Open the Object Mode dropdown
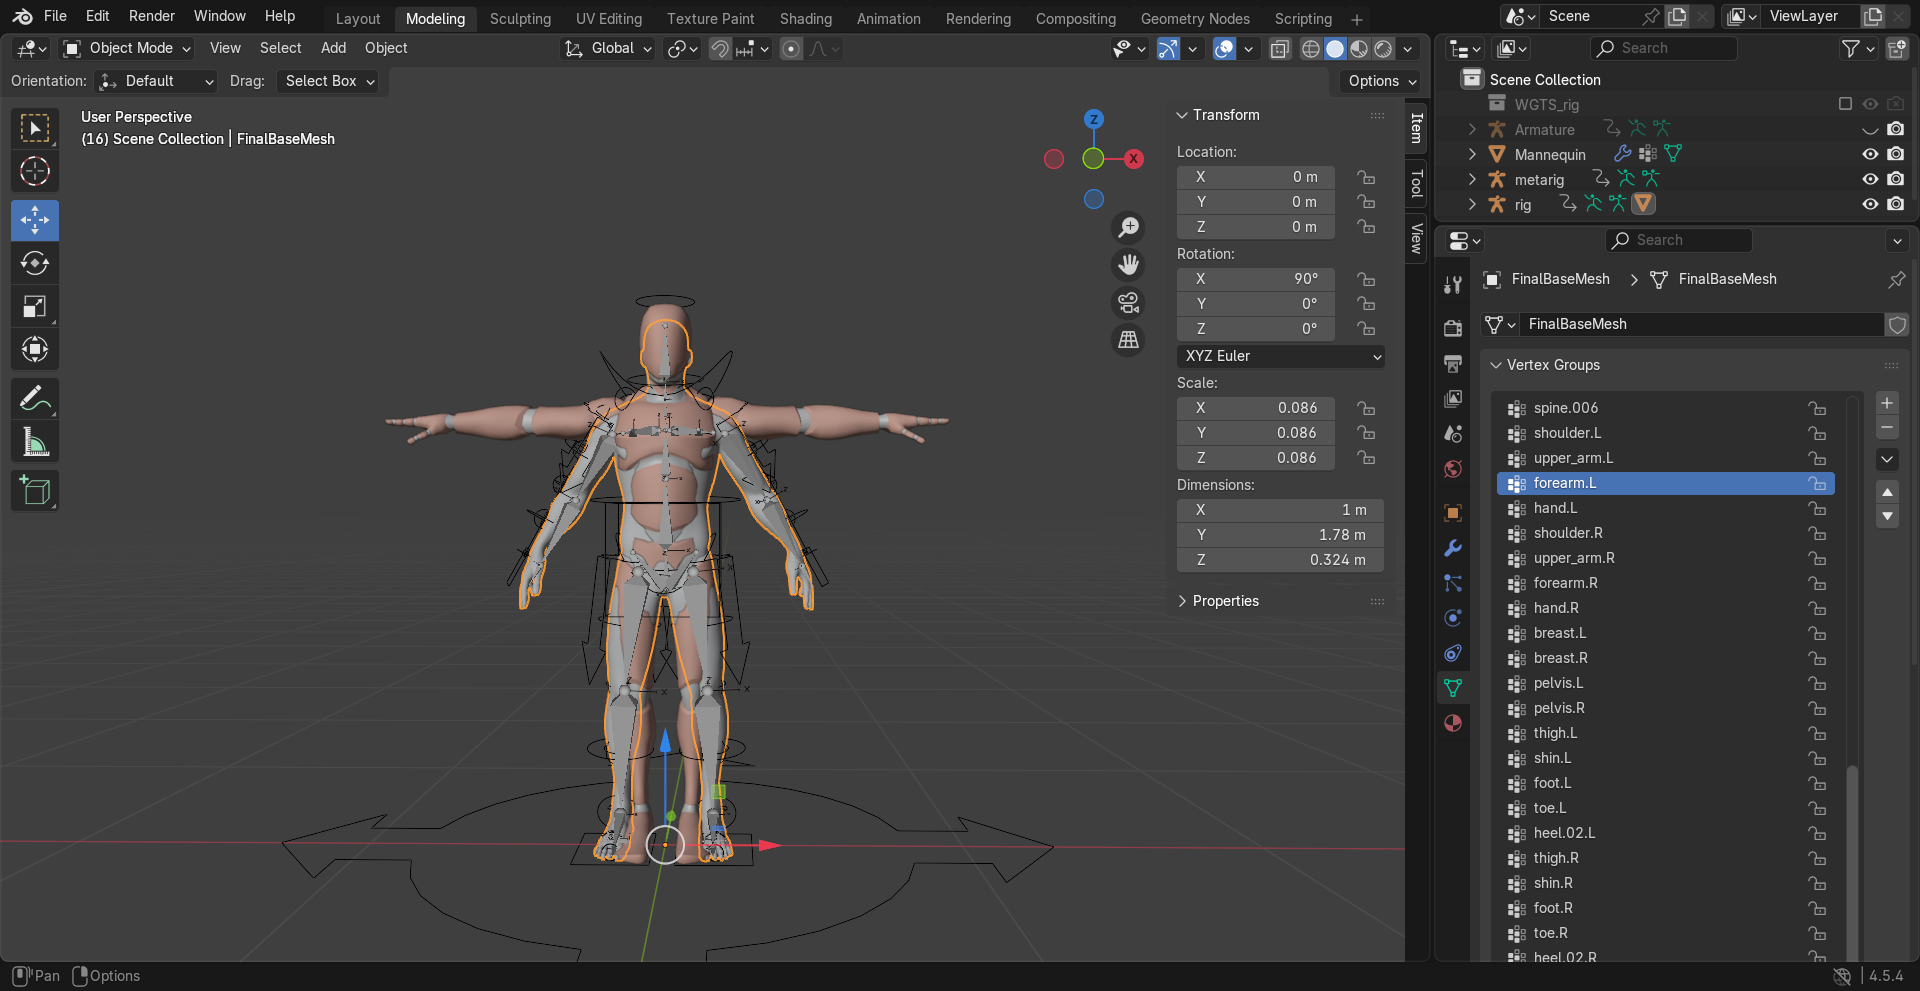Viewport: 1920px width, 991px height. (127, 48)
